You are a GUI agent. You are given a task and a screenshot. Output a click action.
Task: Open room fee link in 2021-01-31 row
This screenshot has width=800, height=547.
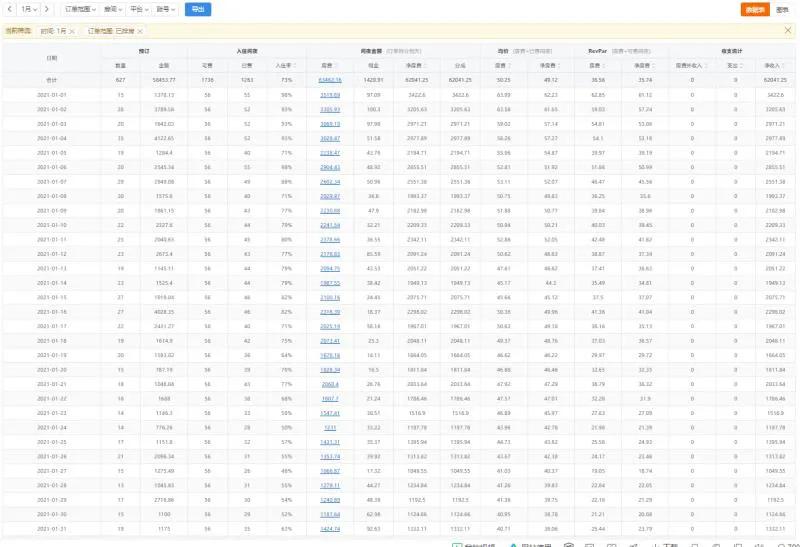pos(330,529)
